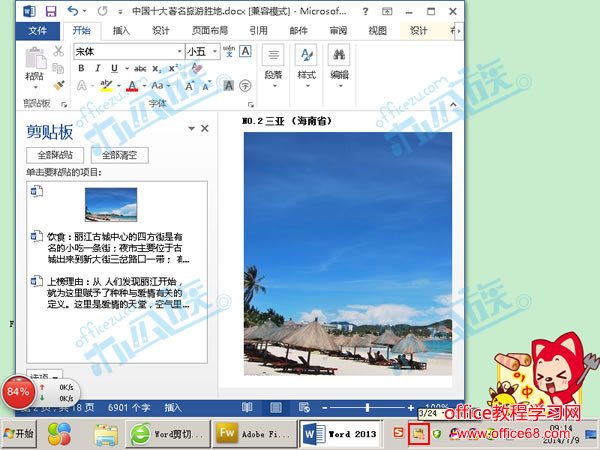
Task: Expand the Paste options arrow below 粘贴
Action: [35, 87]
